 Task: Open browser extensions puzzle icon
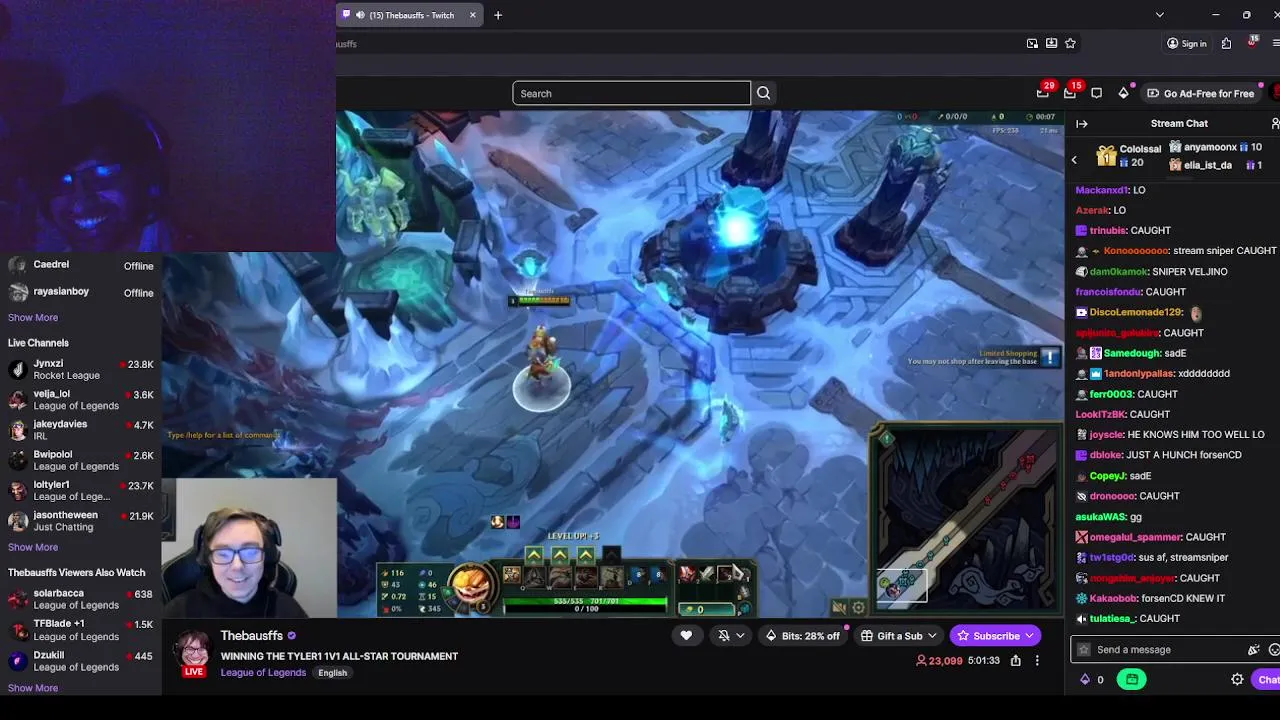coord(1226,44)
